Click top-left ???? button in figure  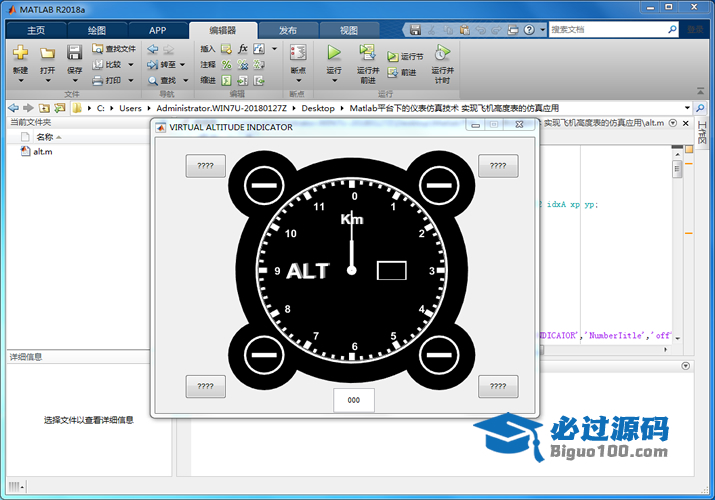click(x=206, y=166)
